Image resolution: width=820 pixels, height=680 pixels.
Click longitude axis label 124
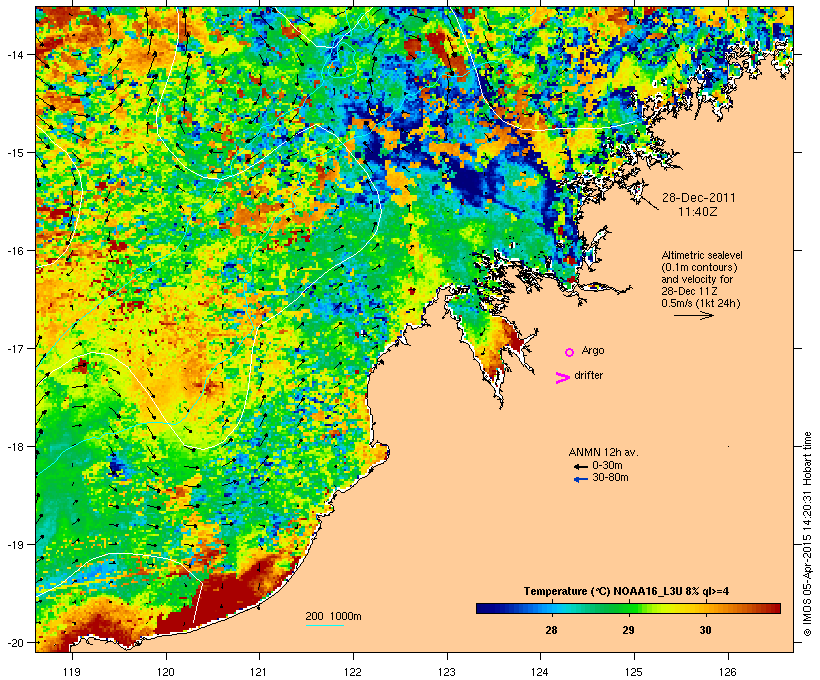click(x=541, y=672)
